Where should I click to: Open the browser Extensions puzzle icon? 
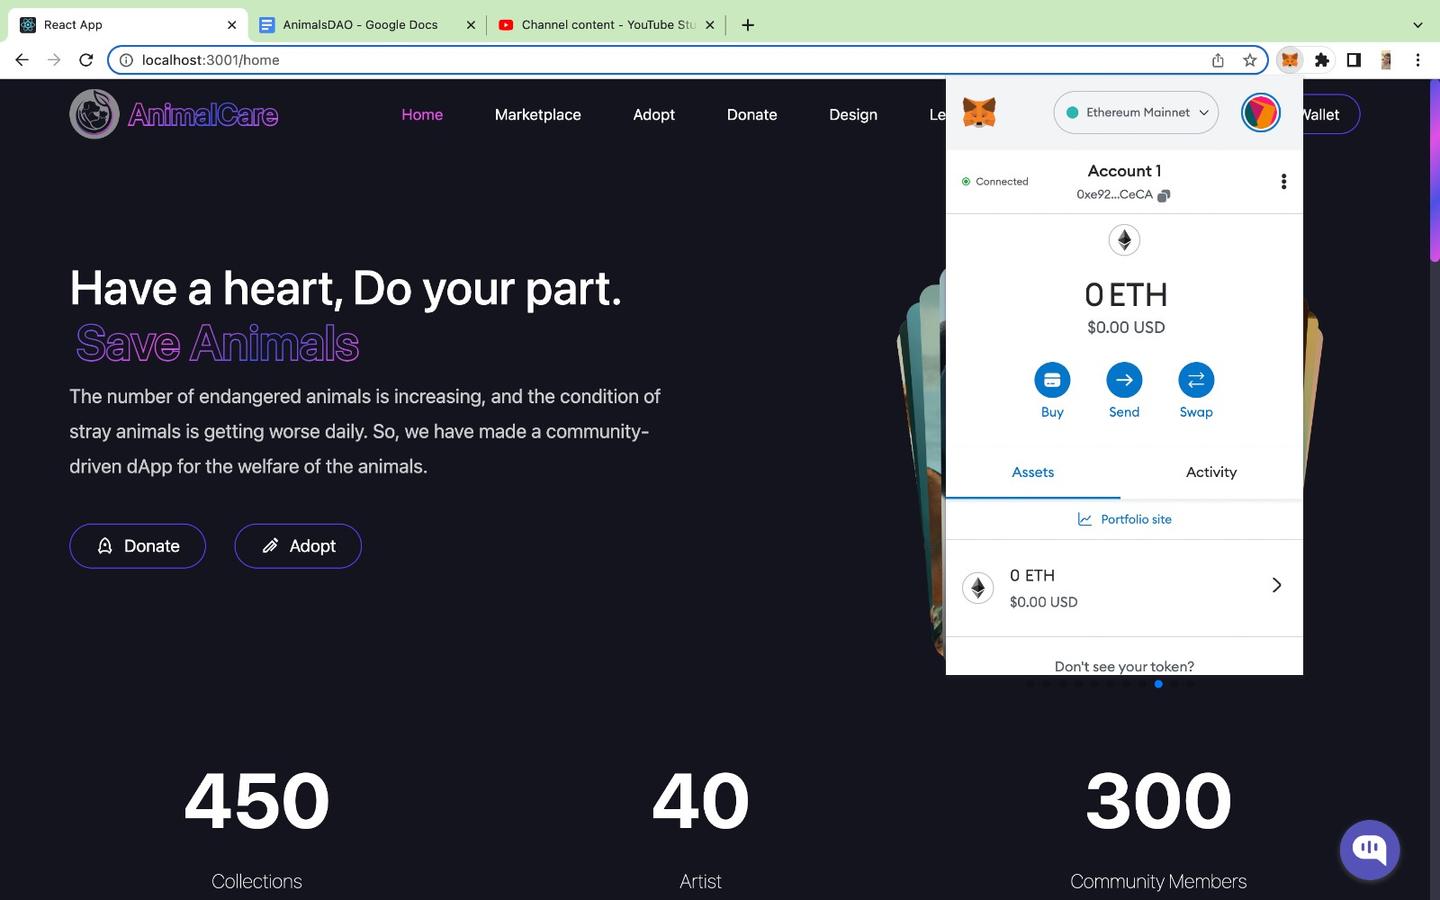[1322, 60]
